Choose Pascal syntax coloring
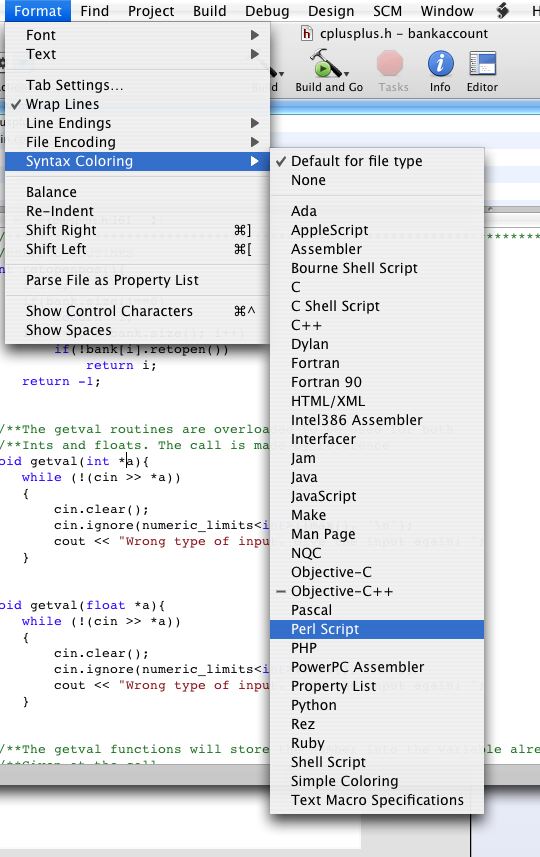The width and height of the screenshot is (540, 857). [x=377, y=610]
